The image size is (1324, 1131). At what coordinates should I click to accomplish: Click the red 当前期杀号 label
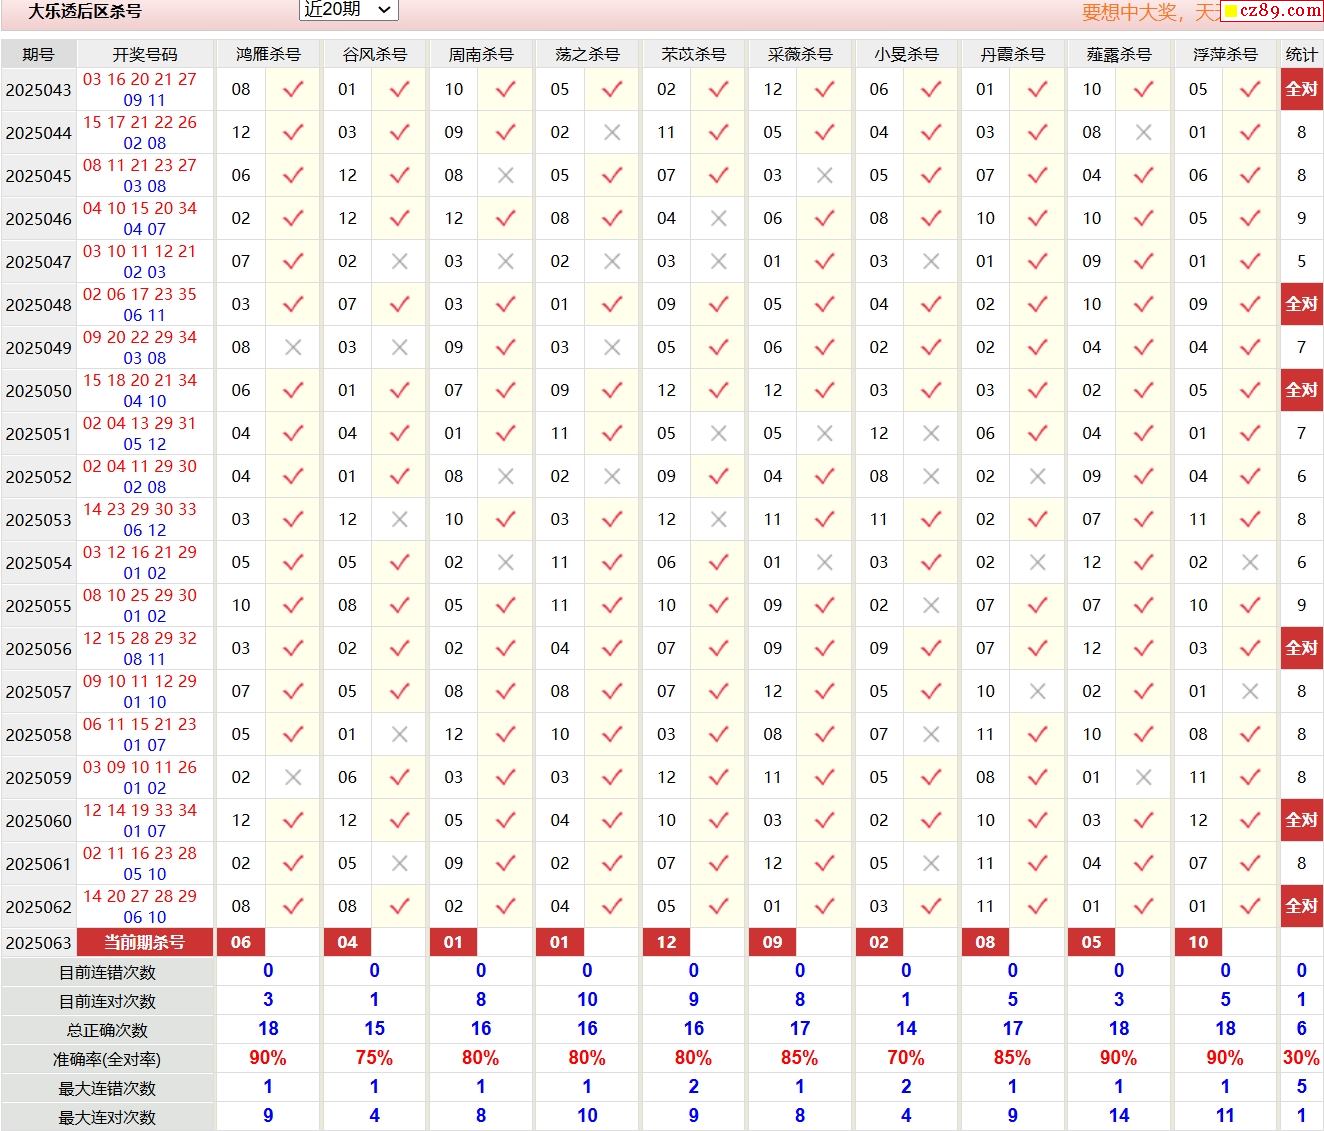(145, 942)
